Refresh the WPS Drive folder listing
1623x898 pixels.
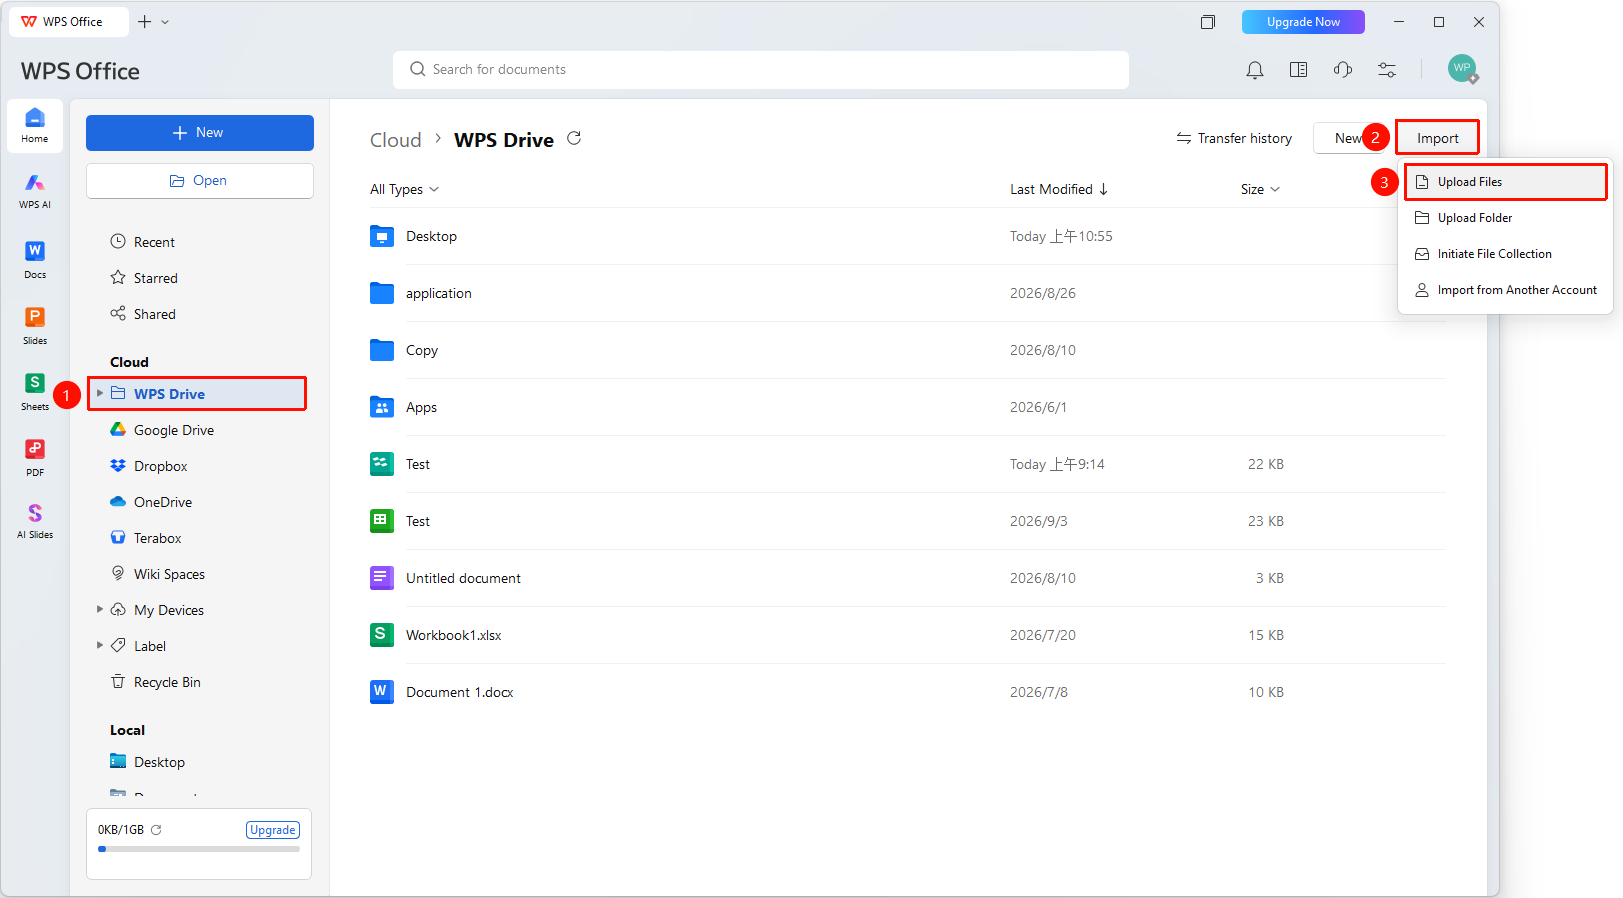coord(574,138)
